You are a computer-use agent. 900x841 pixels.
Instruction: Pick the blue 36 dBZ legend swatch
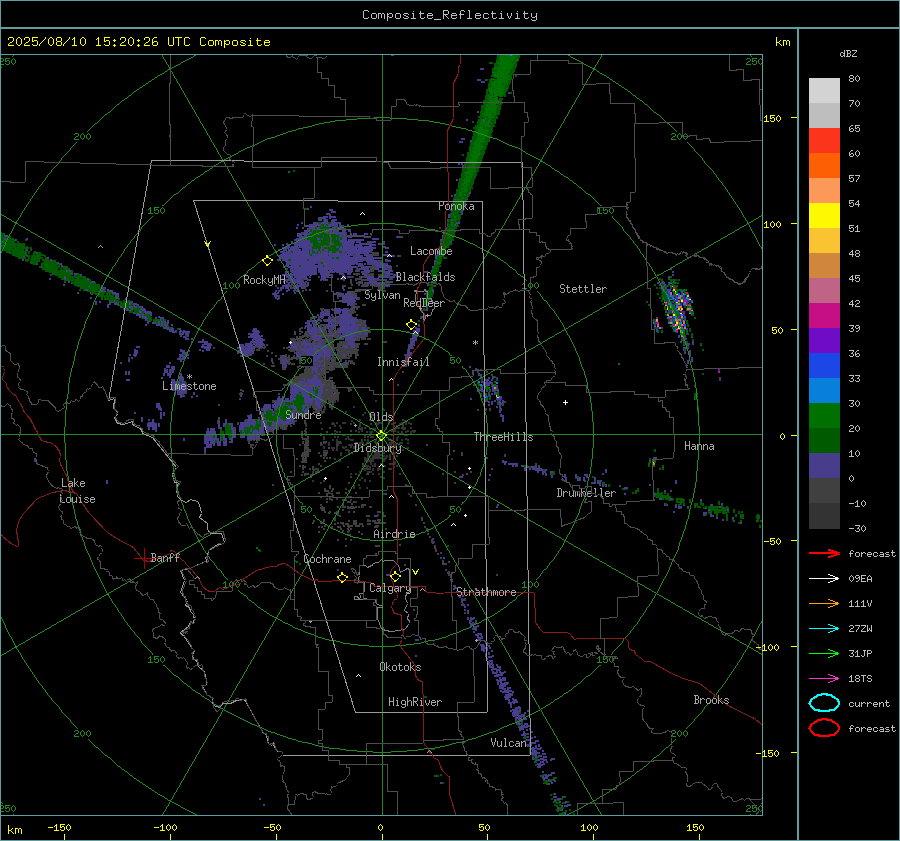(x=824, y=366)
